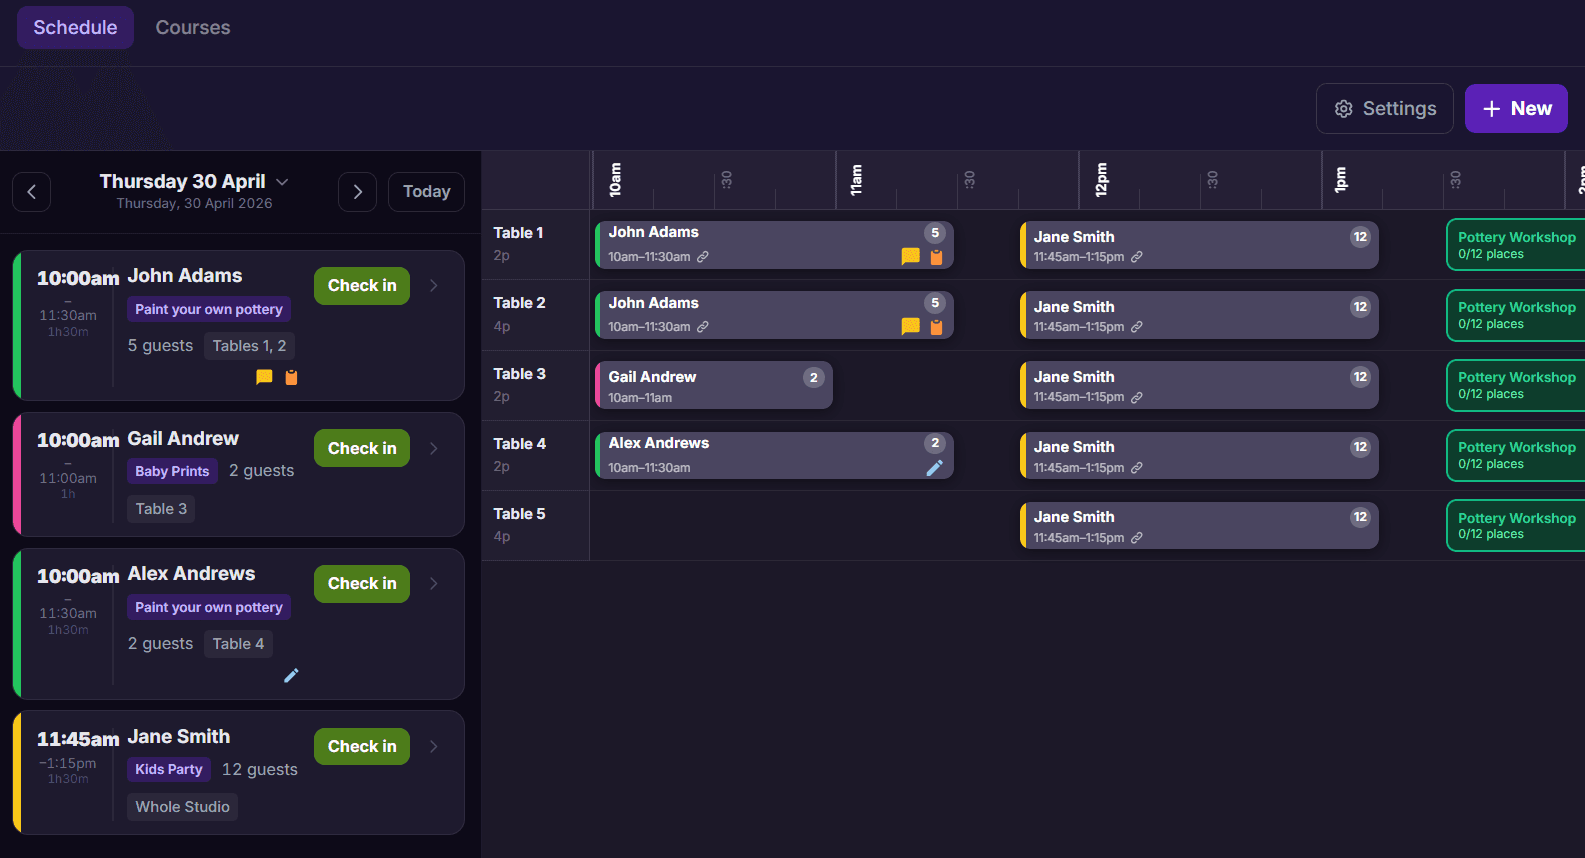Select the Baby Prints tag
The height and width of the screenshot is (858, 1585).
pyautogui.click(x=172, y=471)
